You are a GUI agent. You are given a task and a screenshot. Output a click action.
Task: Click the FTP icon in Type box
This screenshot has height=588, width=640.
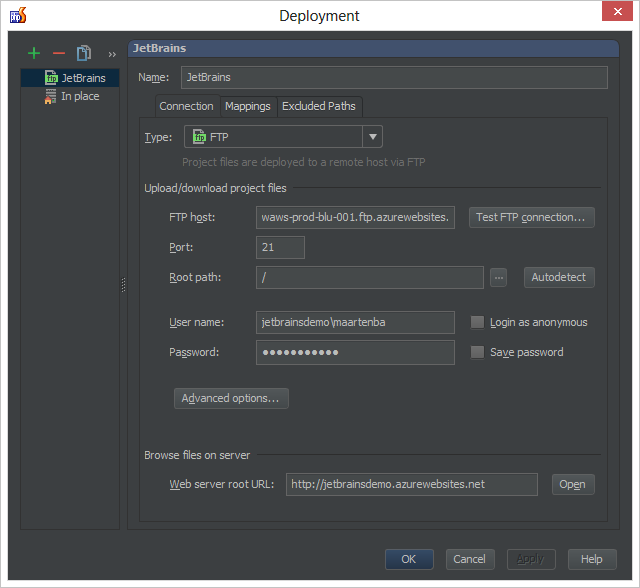(x=199, y=136)
